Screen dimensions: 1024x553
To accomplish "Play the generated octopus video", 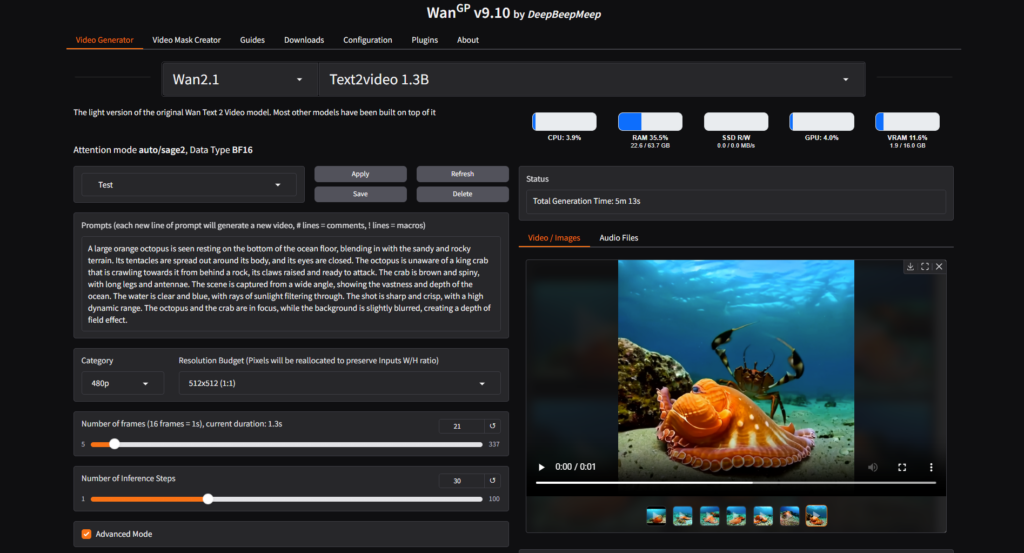I will pyautogui.click(x=542, y=467).
